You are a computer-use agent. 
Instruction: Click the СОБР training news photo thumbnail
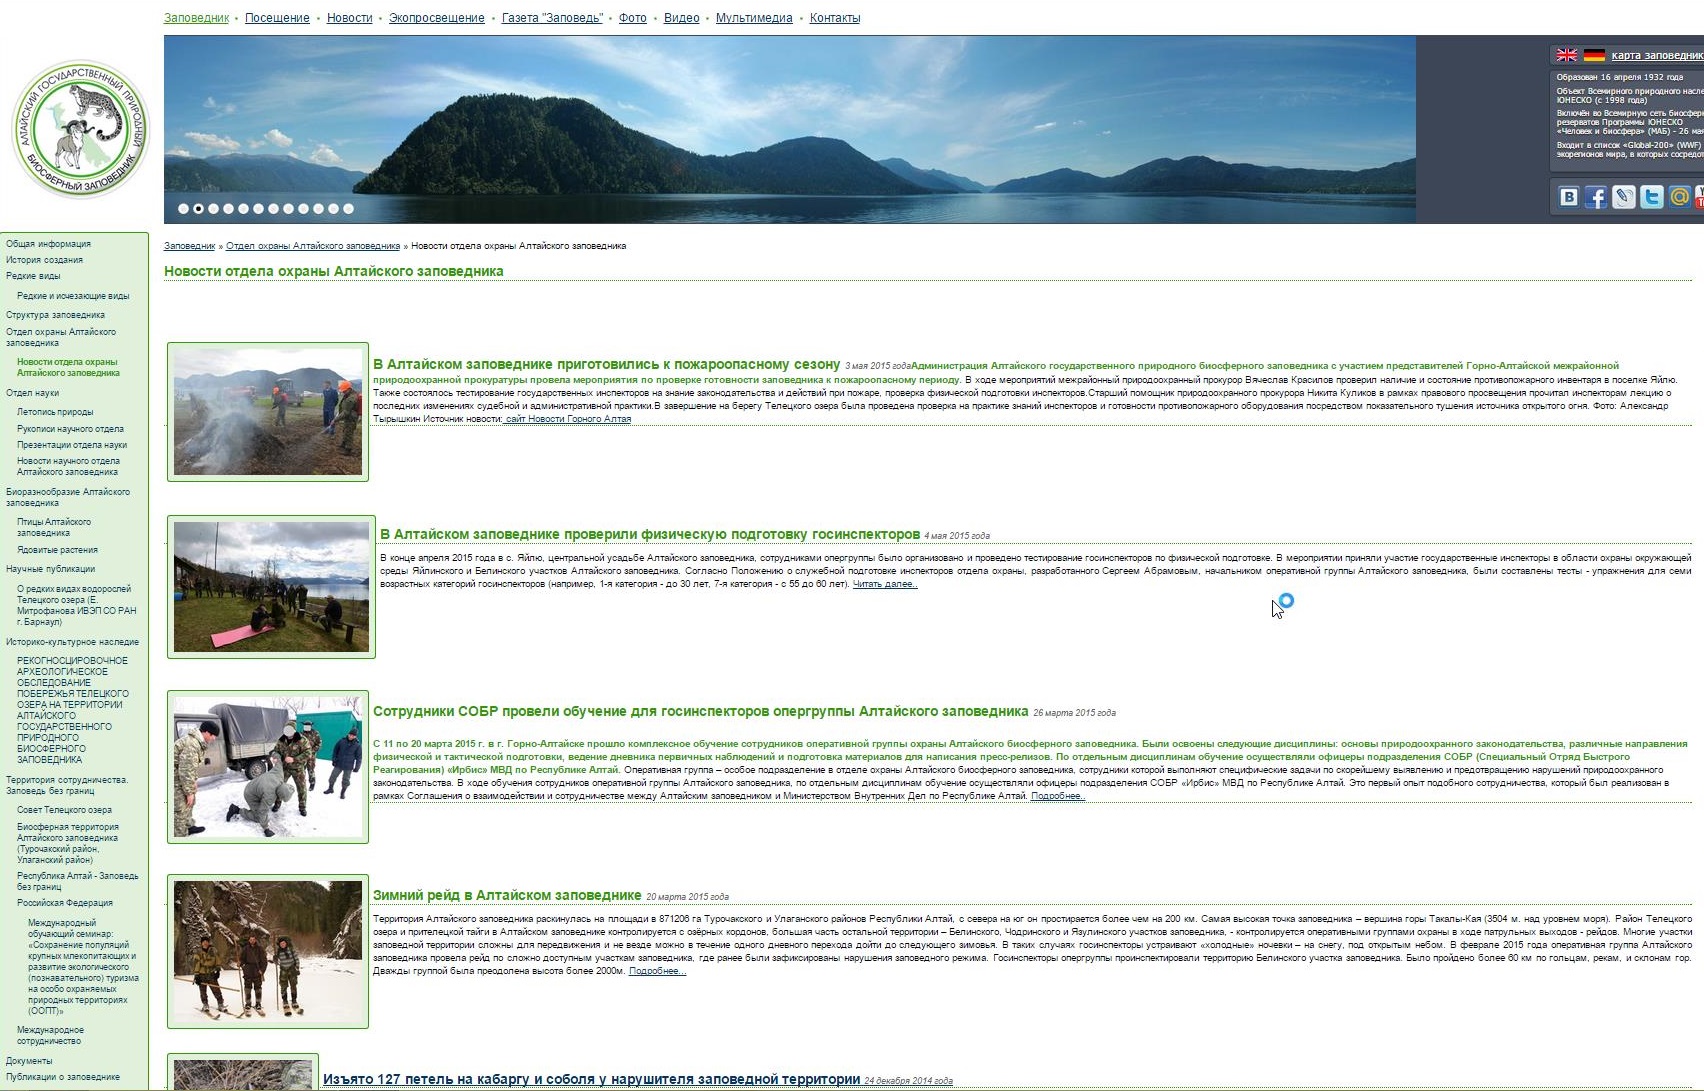coord(268,767)
